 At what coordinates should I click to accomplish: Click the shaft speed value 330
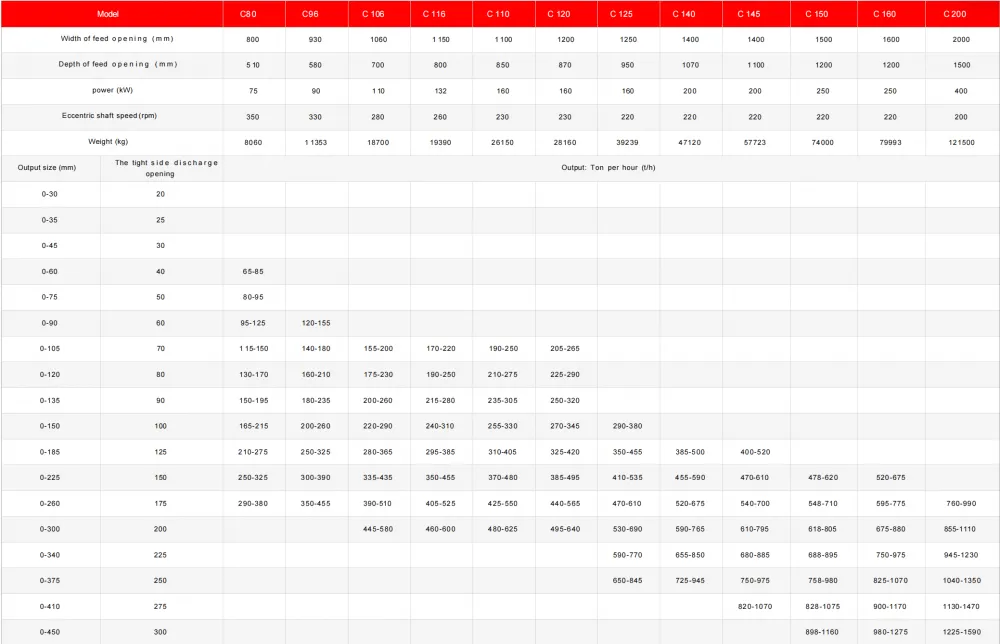[x=315, y=117]
